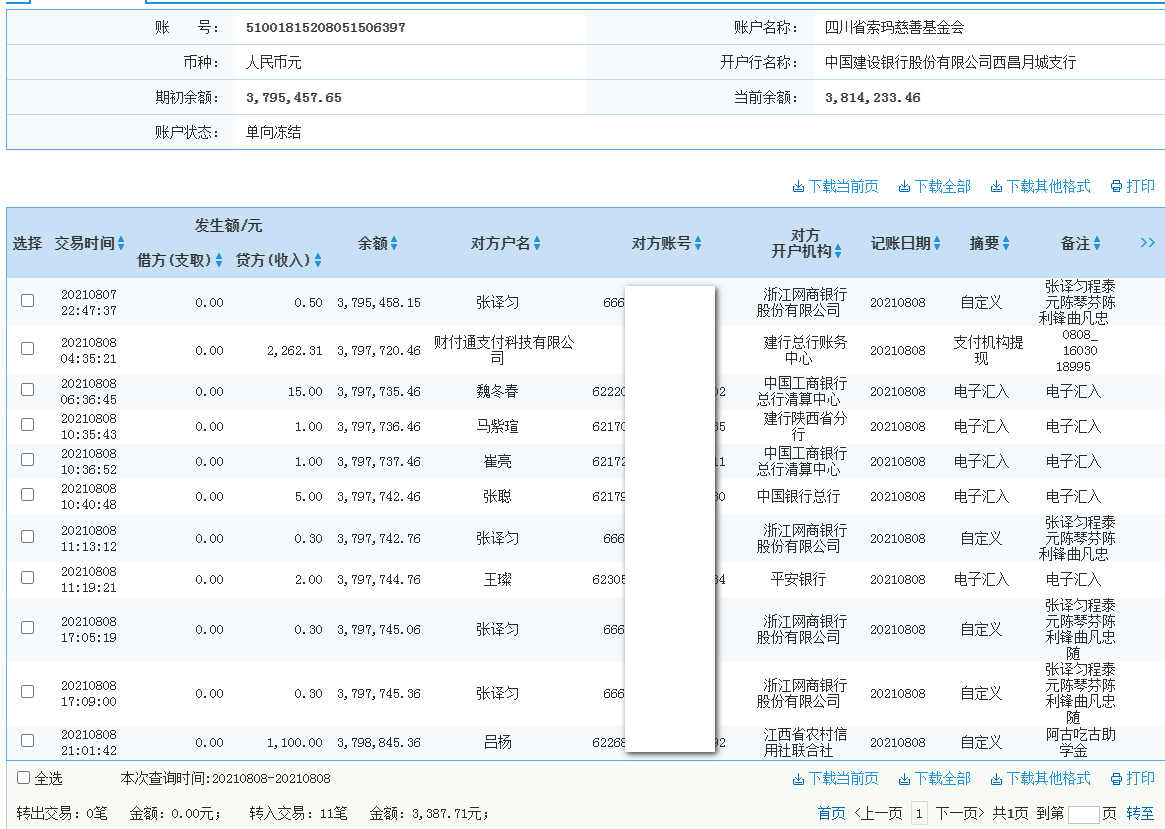1165x829 pixels.
Task: Sort by 余额 column arrow icon
Action: (x=394, y=242)
